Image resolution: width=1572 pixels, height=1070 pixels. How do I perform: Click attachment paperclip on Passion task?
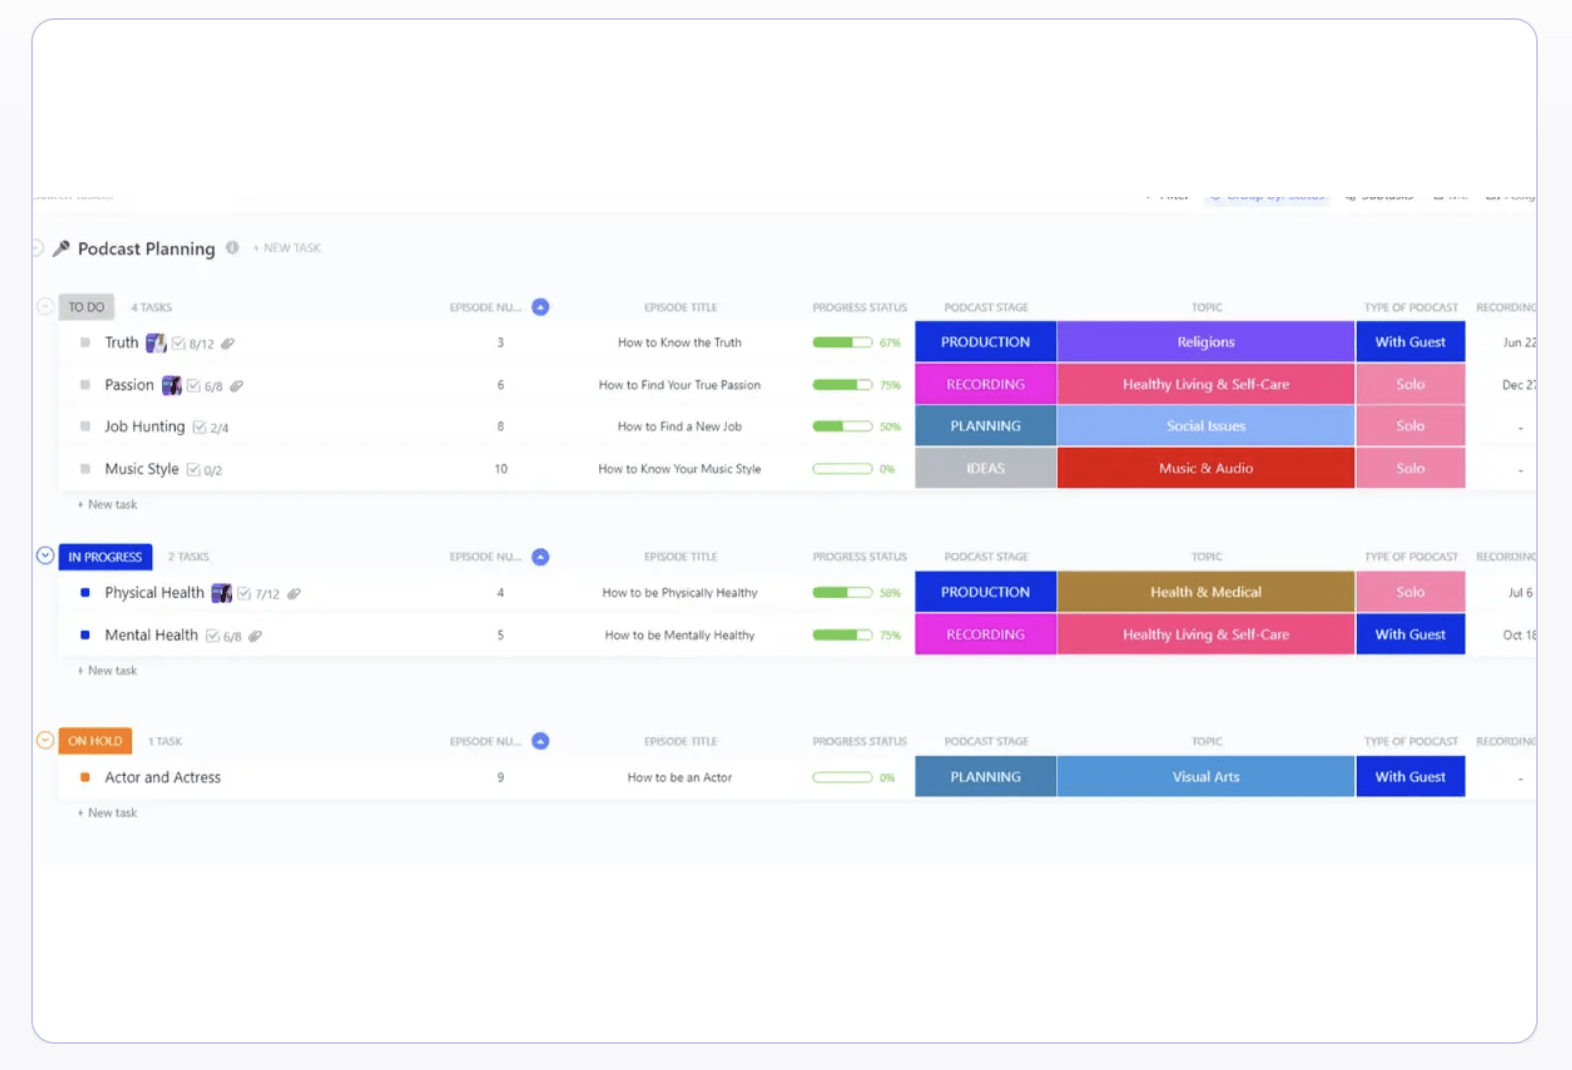coord(237,385)
